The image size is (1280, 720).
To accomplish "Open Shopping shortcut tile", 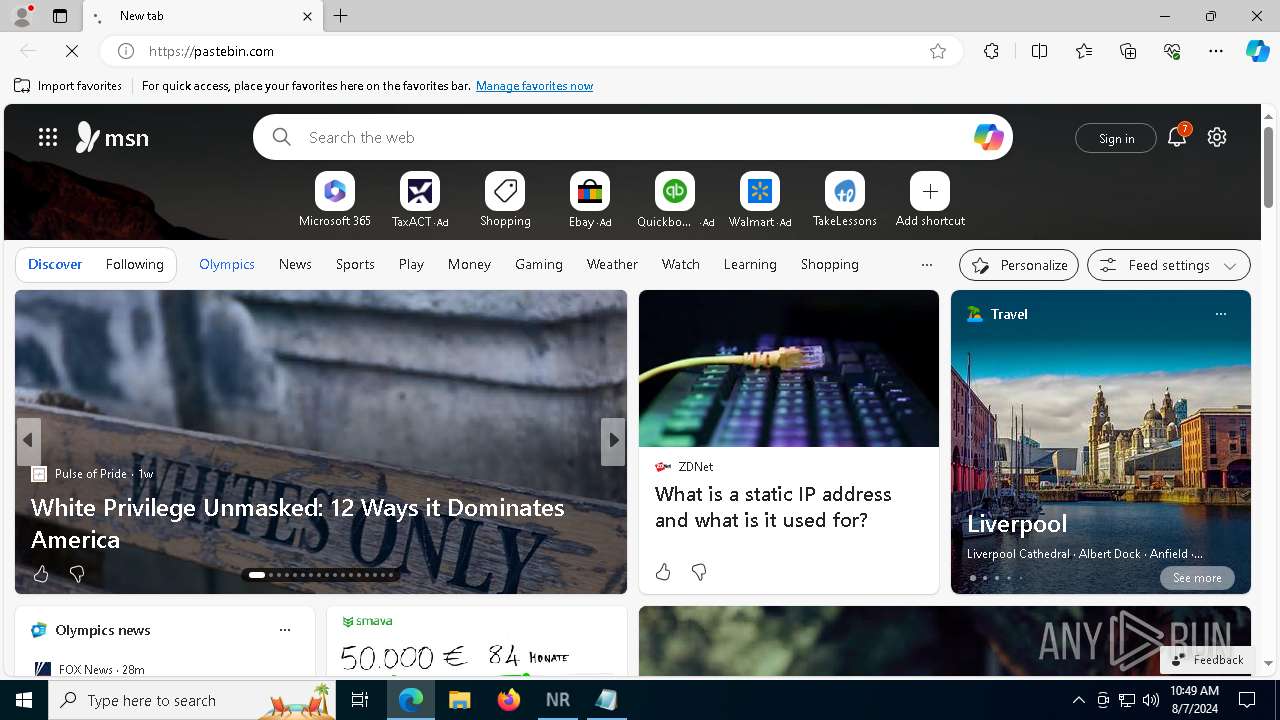I will pos(505,200).
